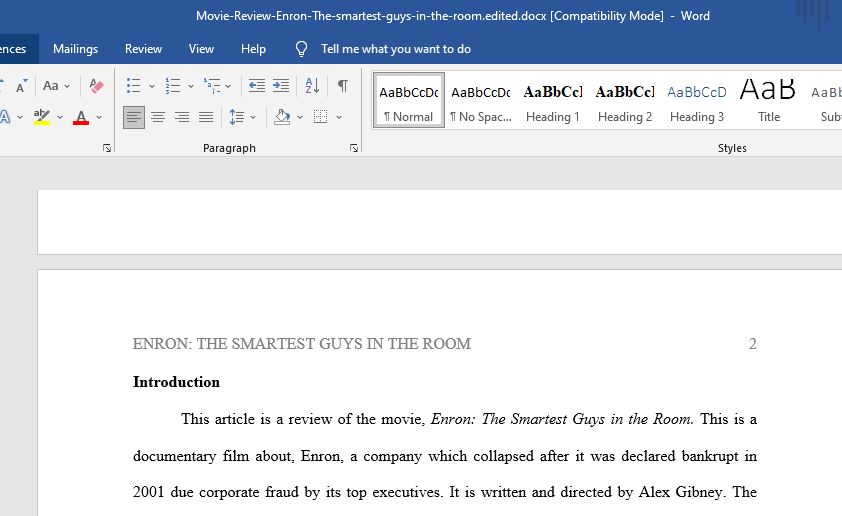Justify the paragraph text
Image resolution: width=842 pixels, height=516 pixels.
click(206, 117)
